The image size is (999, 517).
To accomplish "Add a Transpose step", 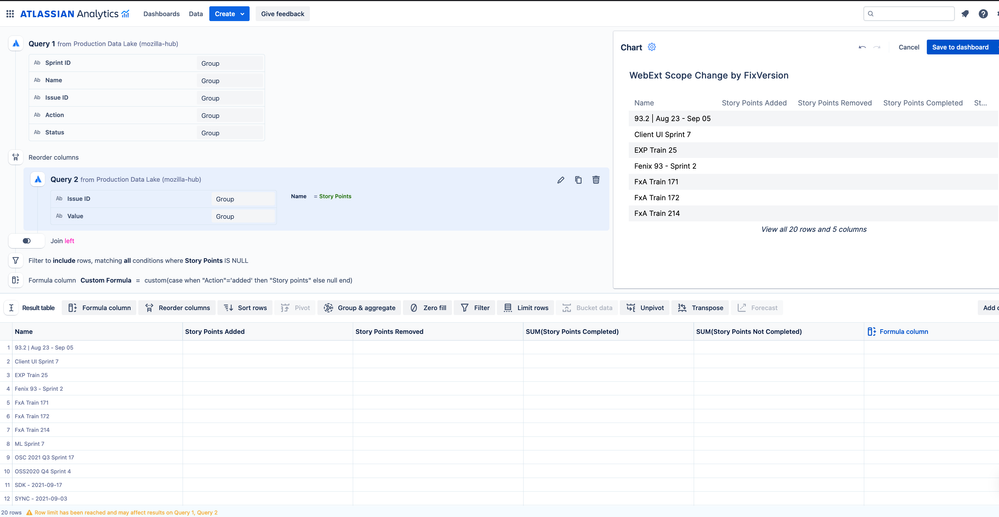I will click(700, 308).
